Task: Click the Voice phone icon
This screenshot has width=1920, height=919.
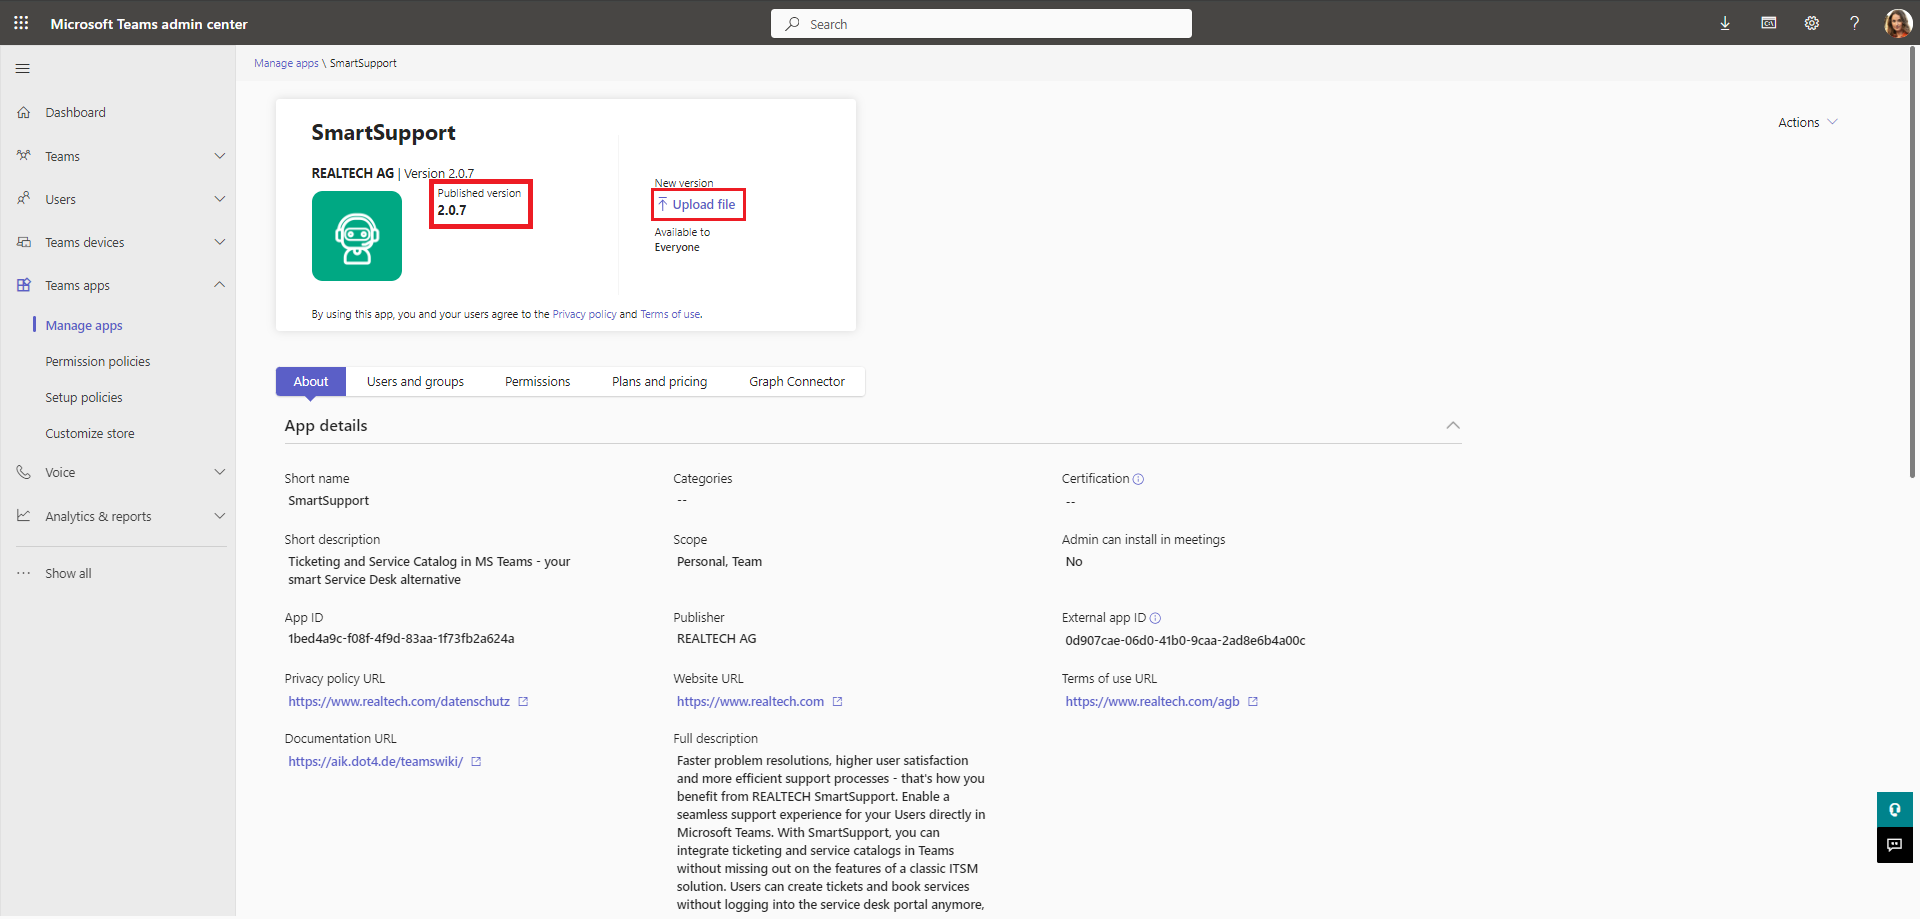Action: pos(24,472)
